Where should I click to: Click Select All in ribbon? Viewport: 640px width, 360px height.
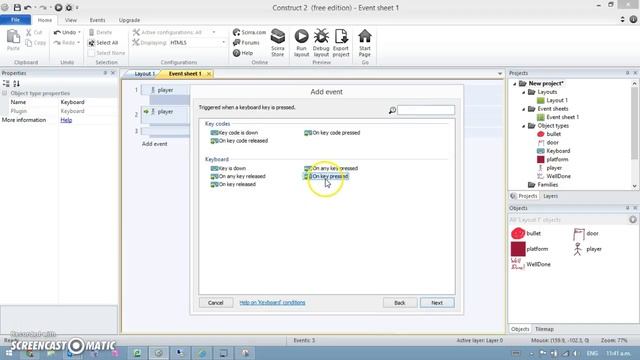103,42
